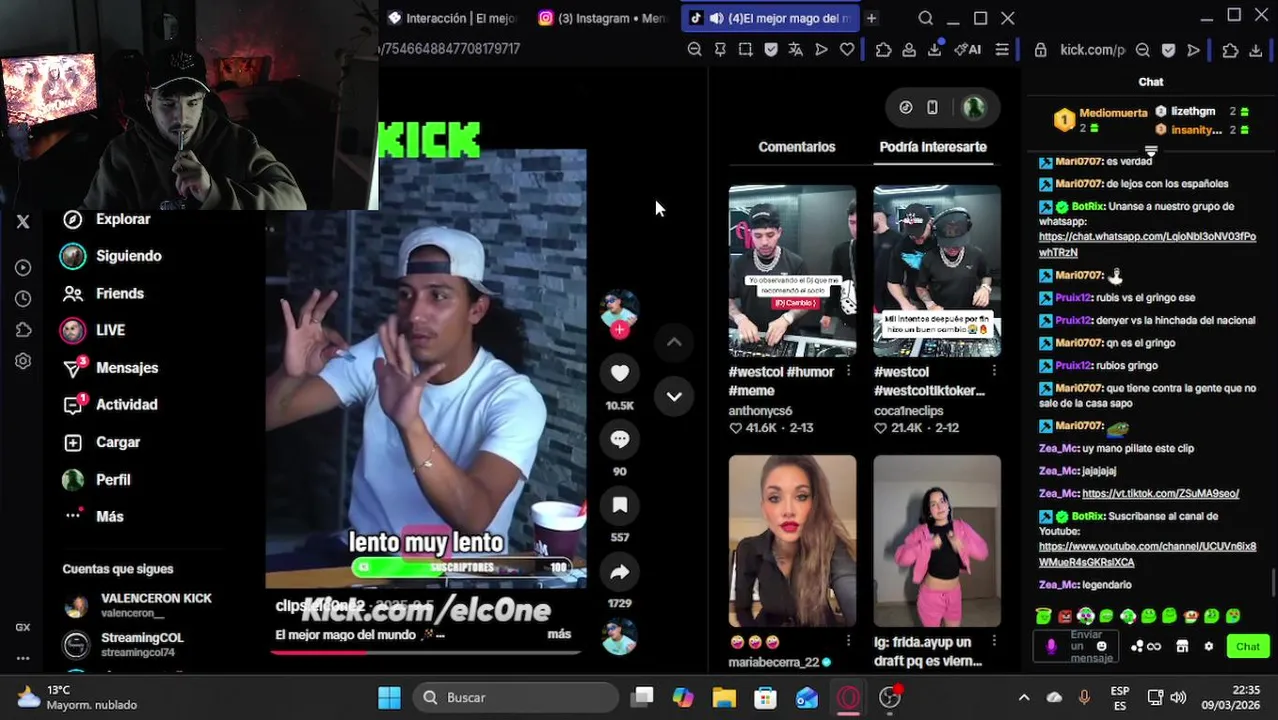This screenshot has width=1278, height=720.
Task: Click phone app icon in pill
Action: [x=932, y=107]
